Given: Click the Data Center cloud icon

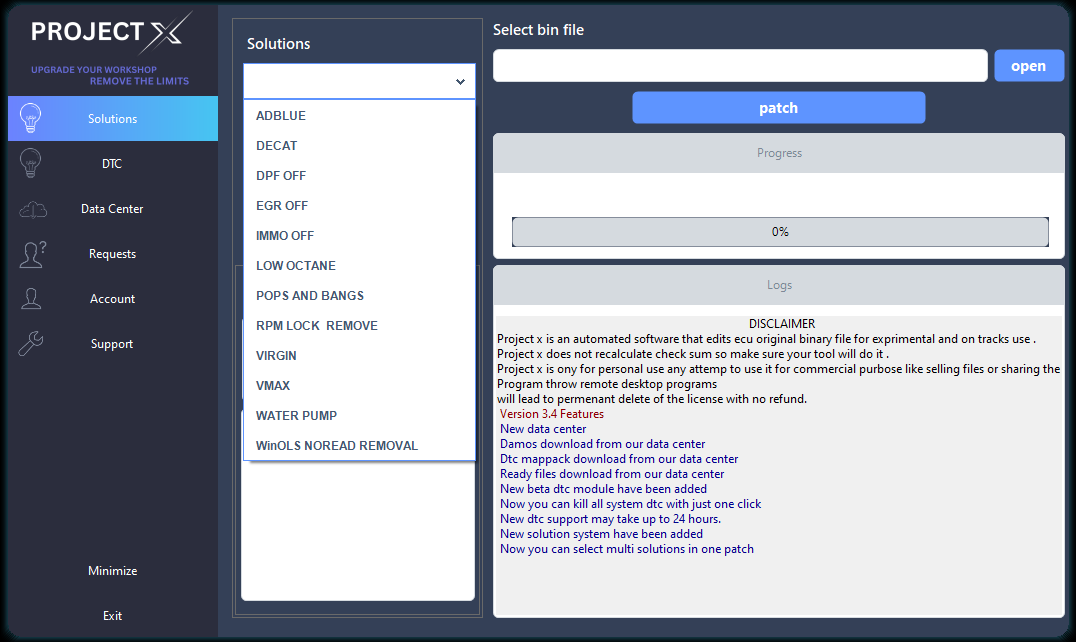Looking at the screenshot, I should pos(33,209).
